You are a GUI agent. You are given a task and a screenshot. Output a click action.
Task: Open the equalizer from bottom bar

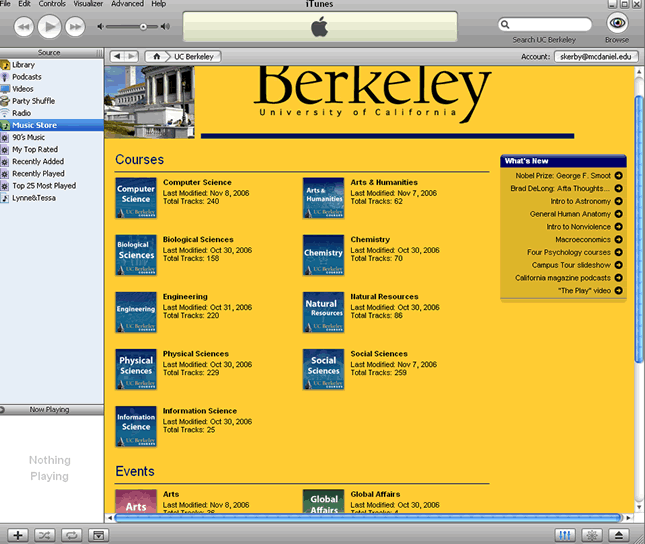[x=566, y=535]
